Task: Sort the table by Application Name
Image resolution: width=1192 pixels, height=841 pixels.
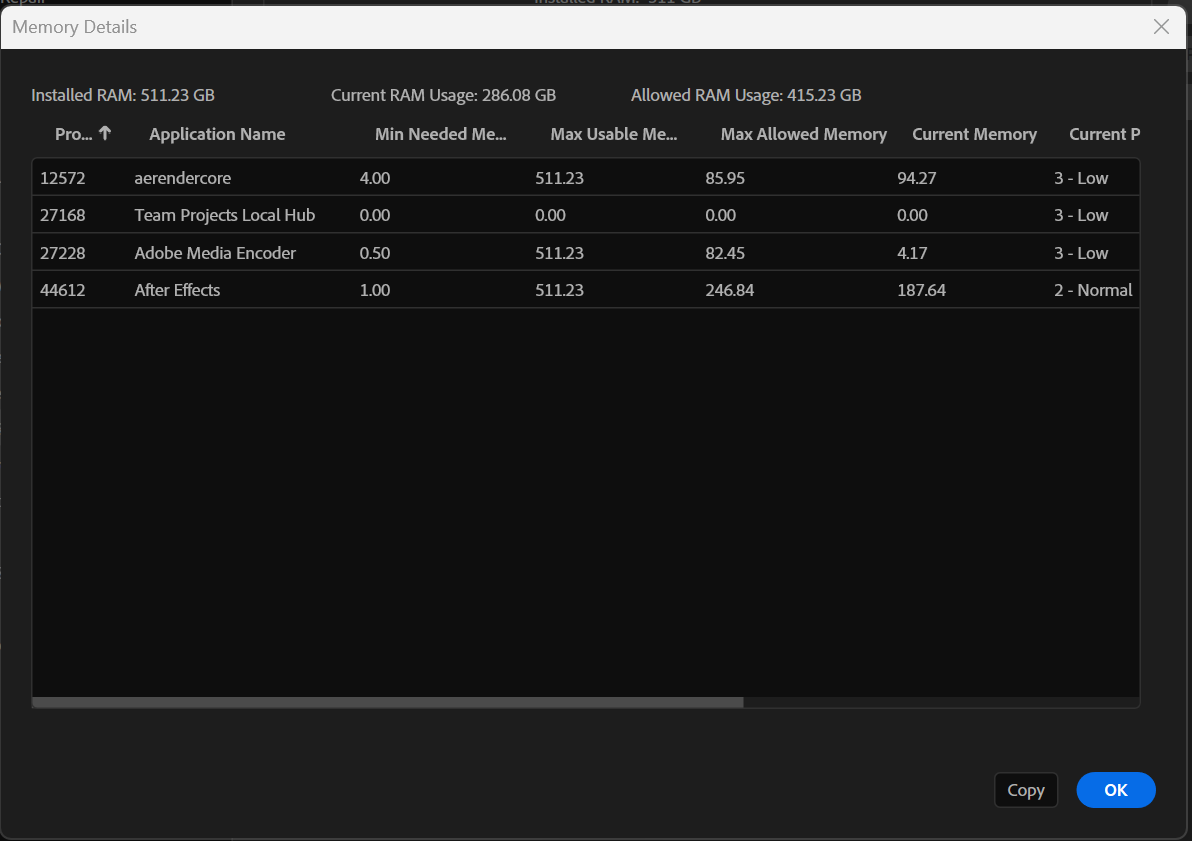Action: pyautogui.click(x=216, y=134)
